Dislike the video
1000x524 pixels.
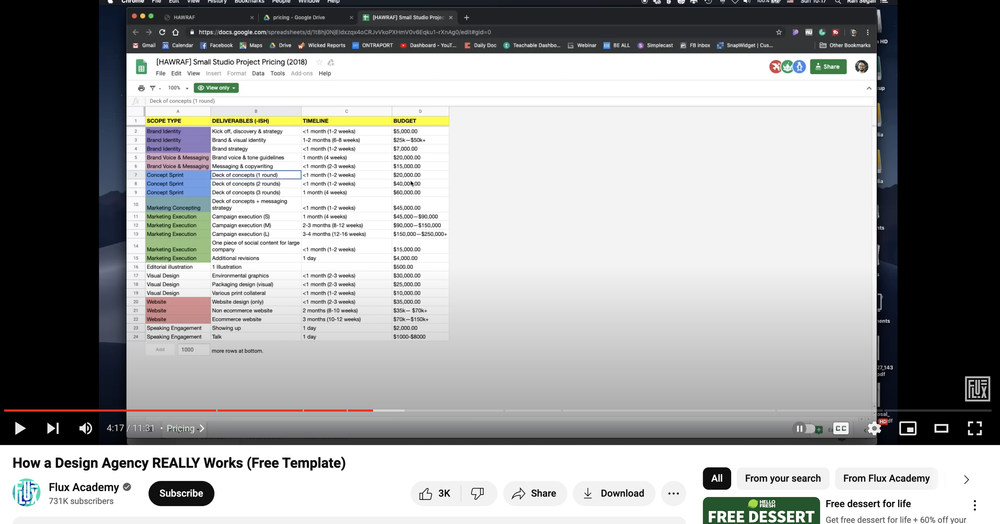pos(478,493)
